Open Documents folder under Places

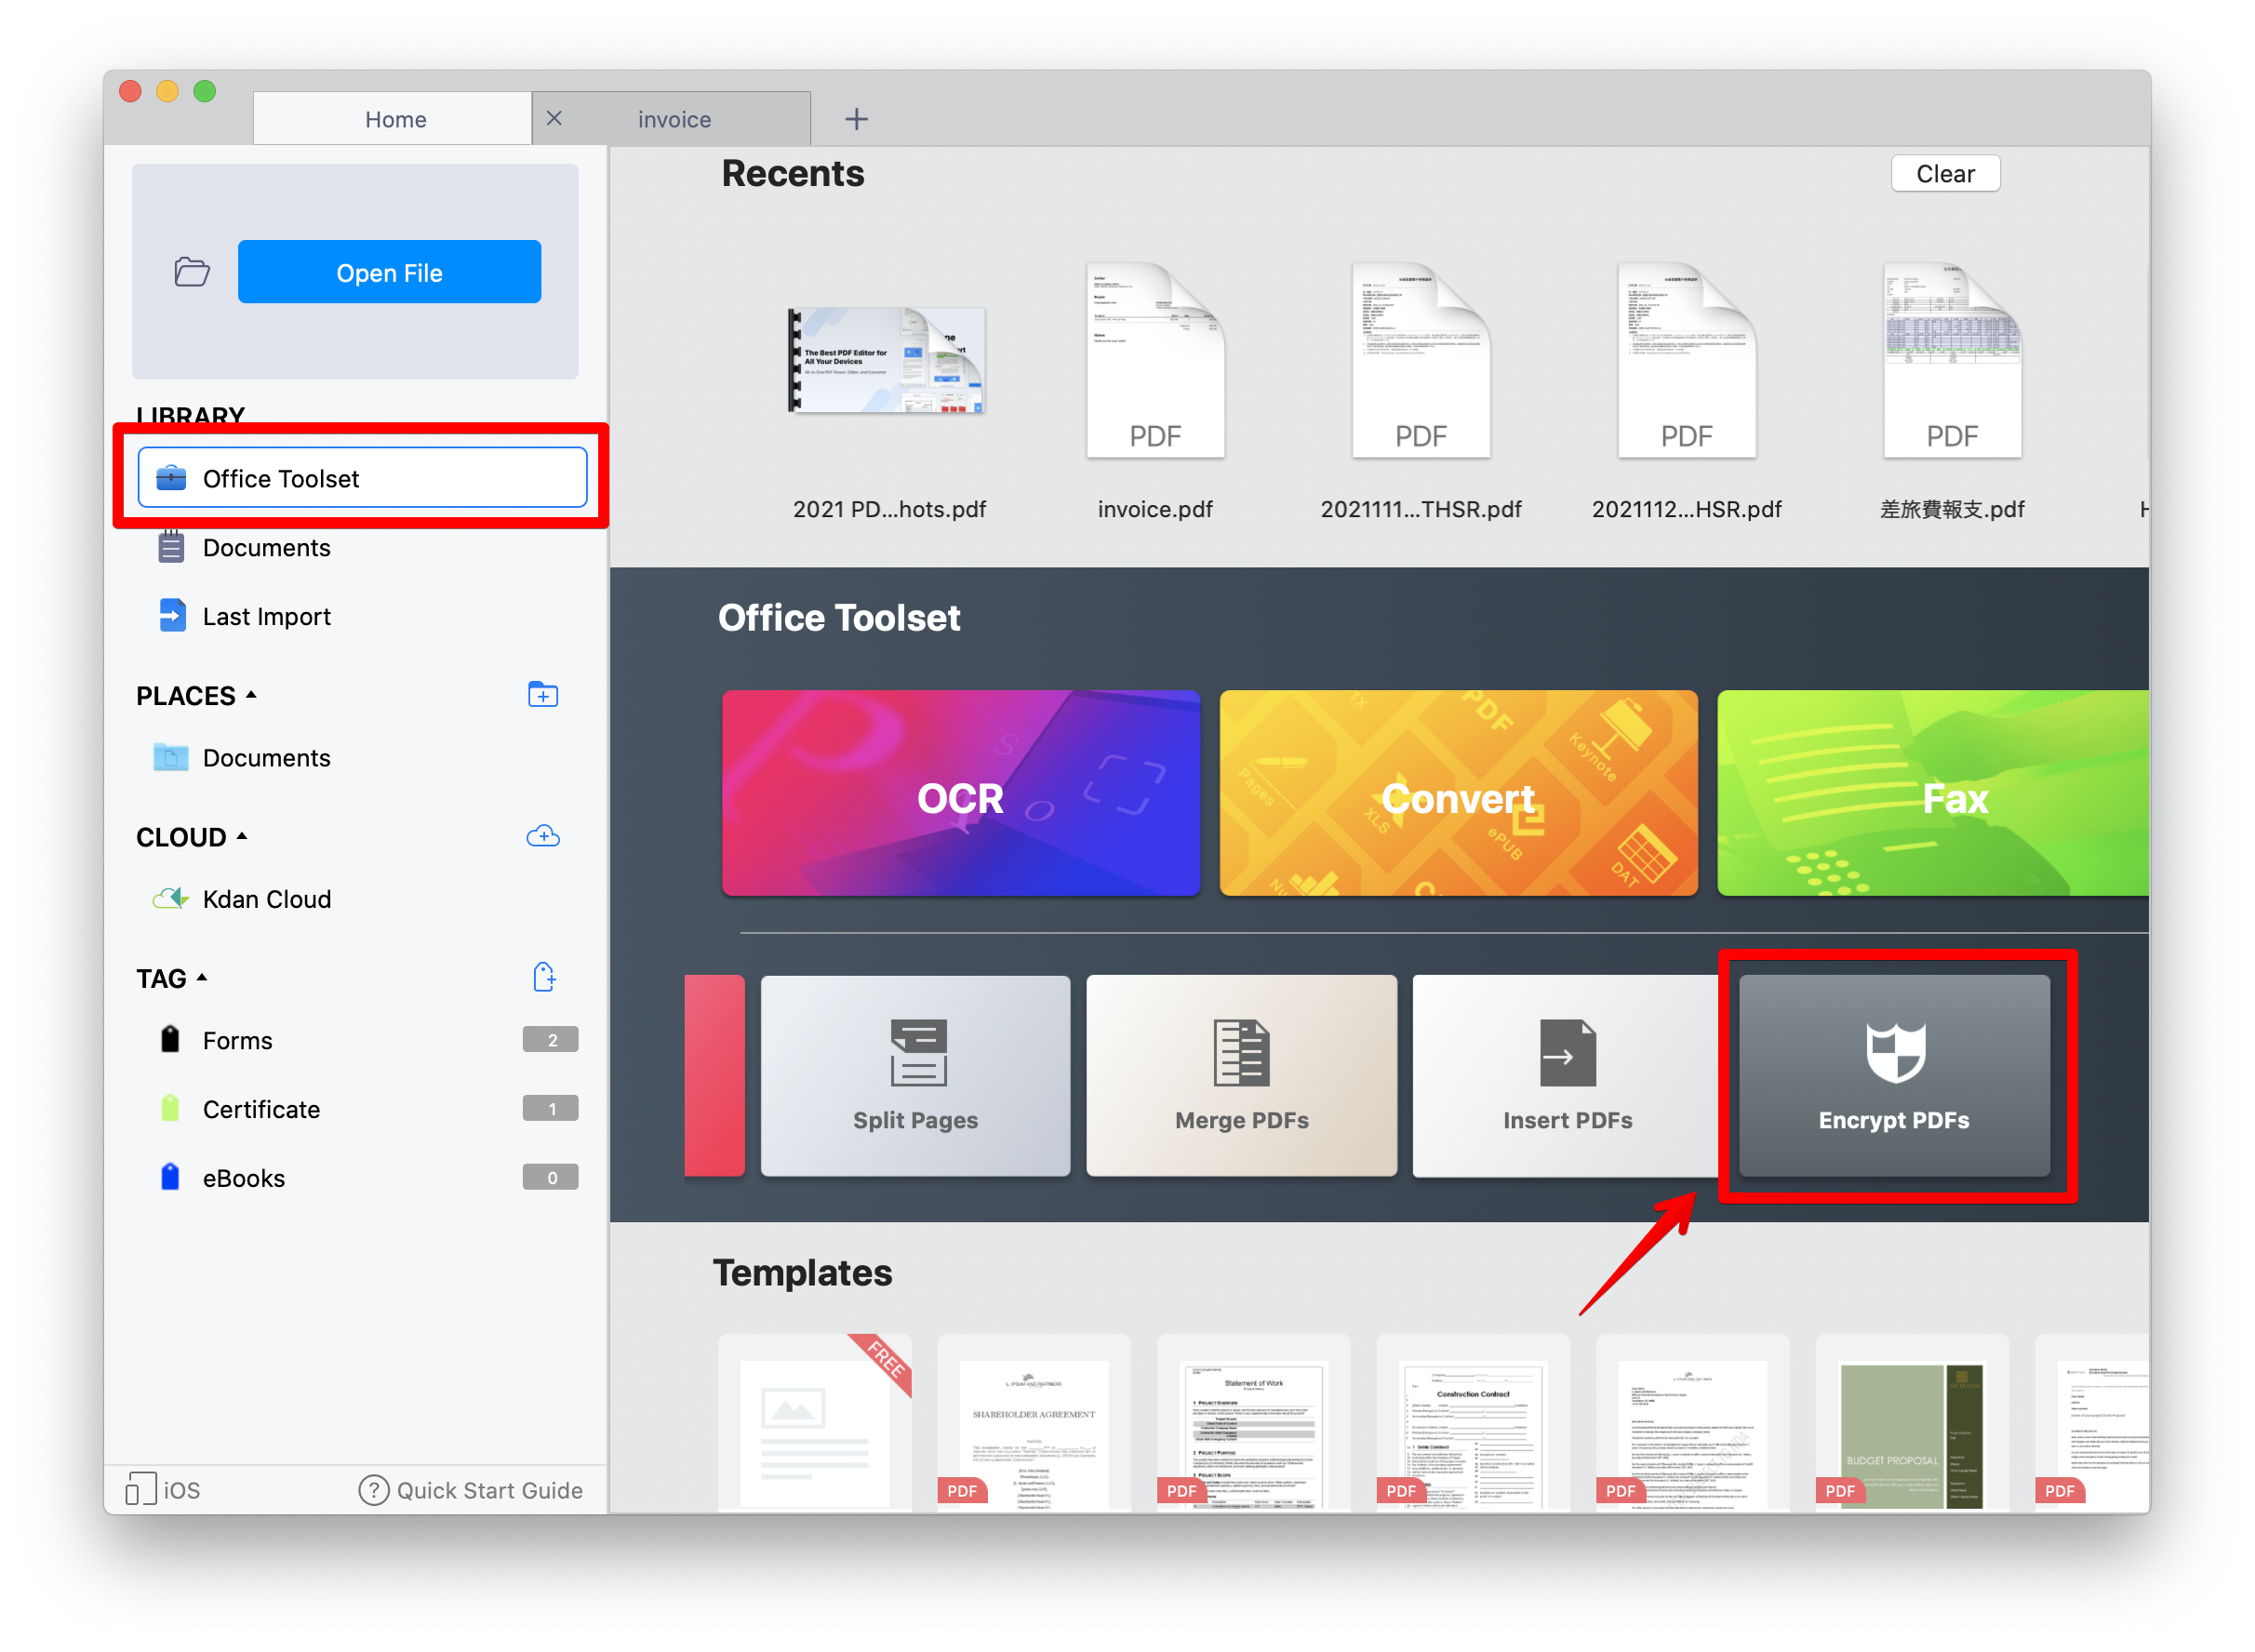[264, 758]
